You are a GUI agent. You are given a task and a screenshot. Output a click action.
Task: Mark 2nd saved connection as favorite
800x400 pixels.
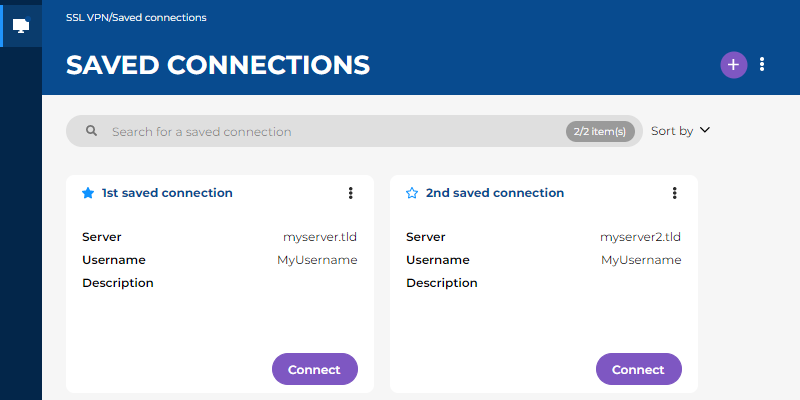[x=412, y=193]
